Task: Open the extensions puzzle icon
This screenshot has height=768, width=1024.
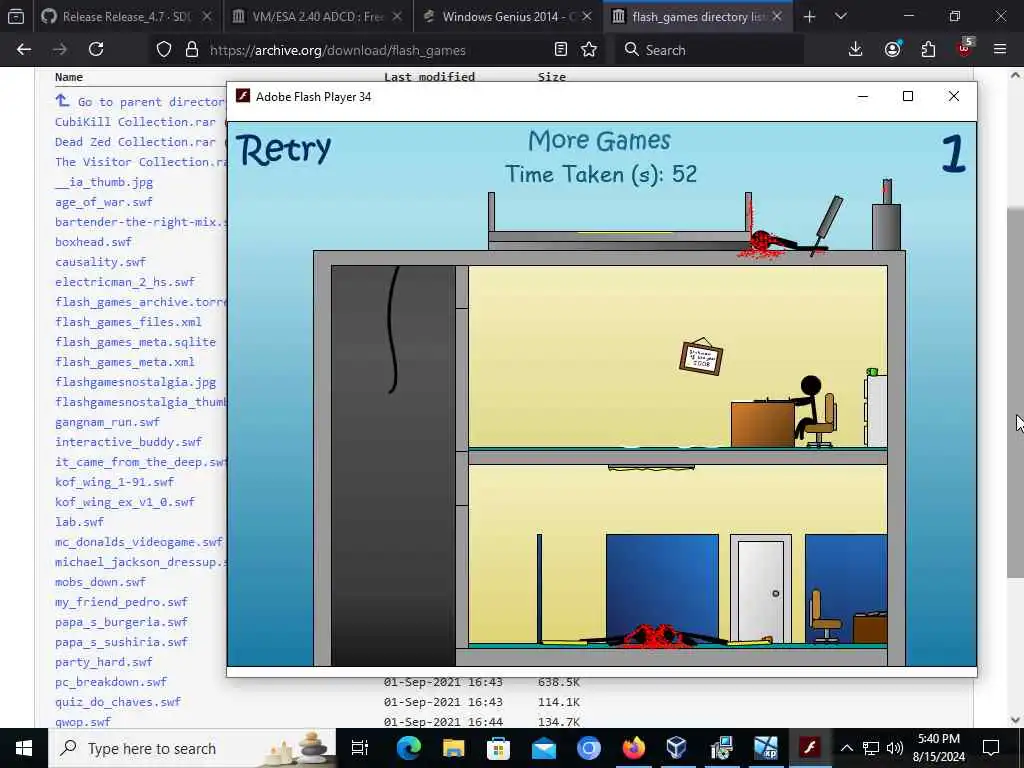Action: [x=928, y=50]
